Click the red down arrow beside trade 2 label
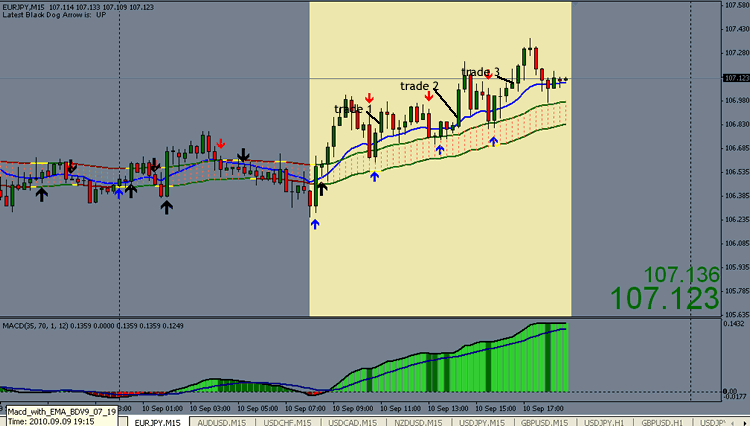Image resolution: width=750 pixels, height=426 pixels. [x=429, y=97]
